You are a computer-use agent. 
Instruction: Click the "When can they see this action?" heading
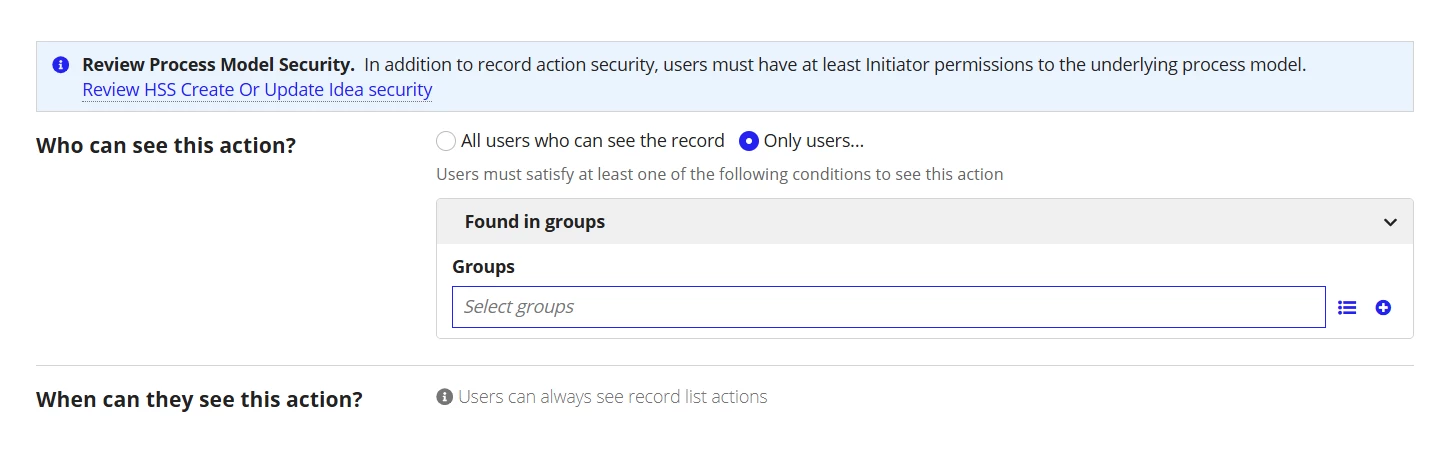199,400
